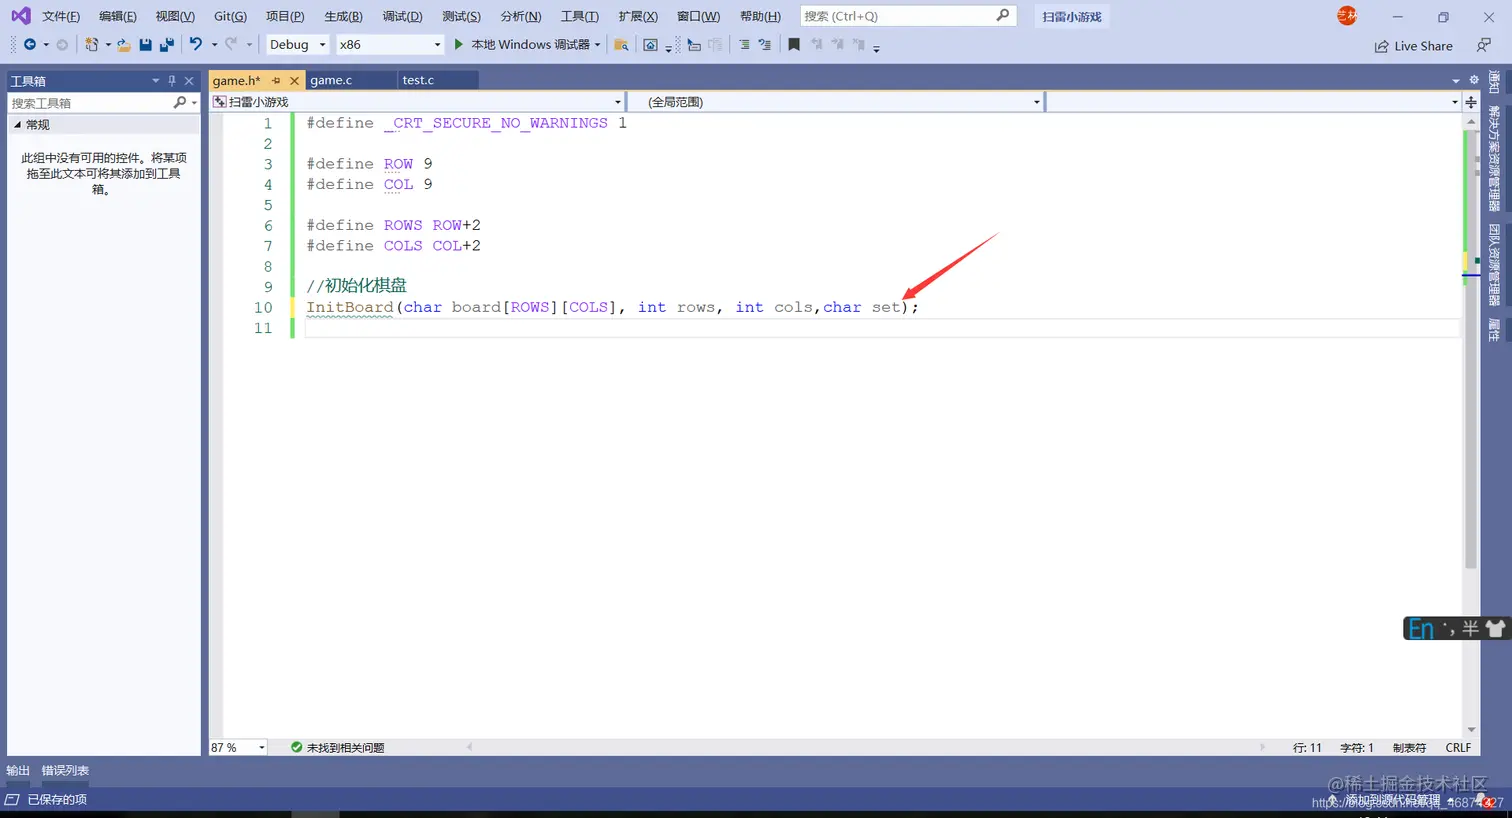Open the 帮助(H) menu

pos(760,16)
